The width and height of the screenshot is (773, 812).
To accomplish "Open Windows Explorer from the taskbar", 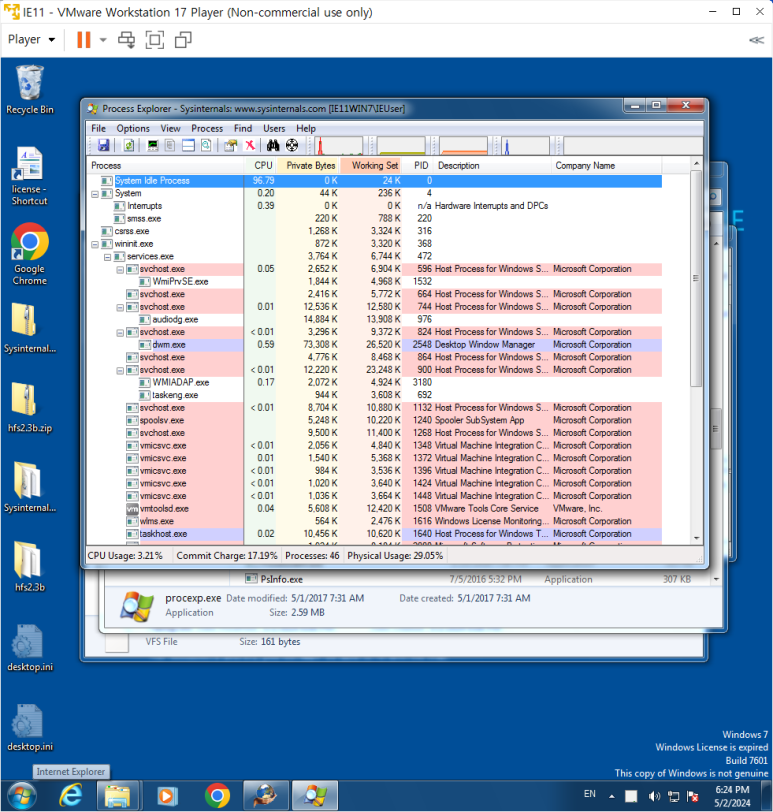I will [118, 795].
